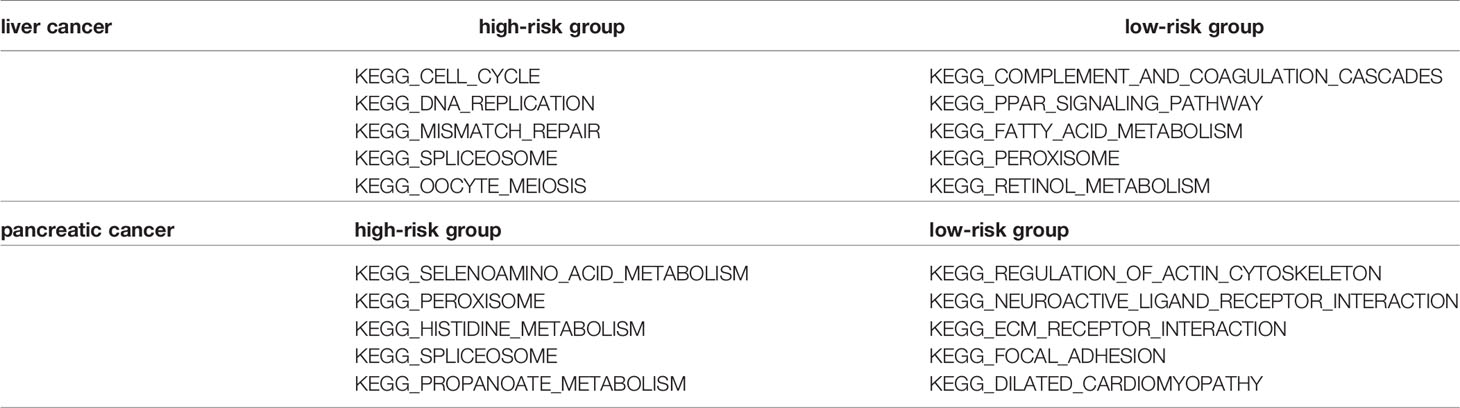This screenshot has height=408, width=1460.
Task: Click low-risk group header under pancreatic cancer
Action: click(999, 231)
